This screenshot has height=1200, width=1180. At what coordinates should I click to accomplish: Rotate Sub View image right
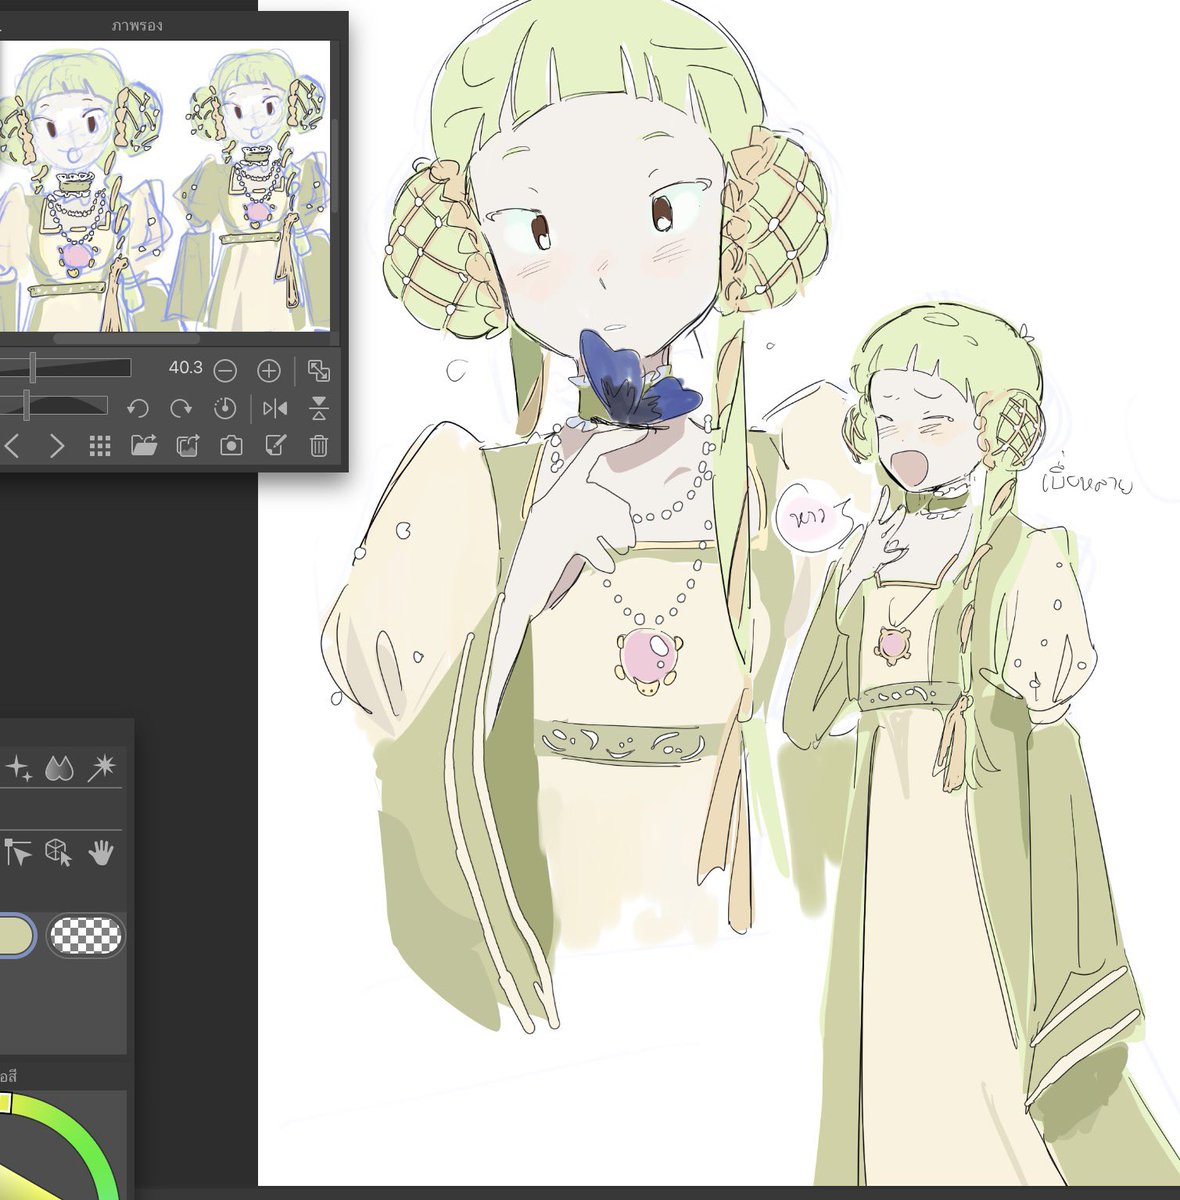tap(181, 408)
